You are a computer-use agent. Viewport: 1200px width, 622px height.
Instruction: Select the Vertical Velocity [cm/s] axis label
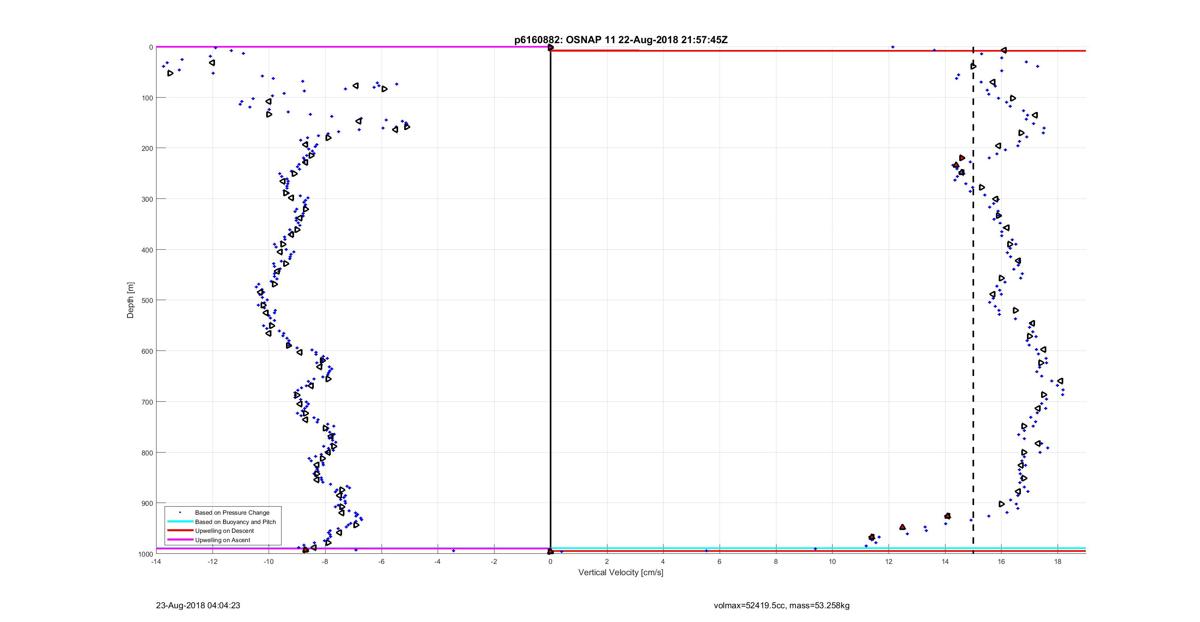(x=620, y=573)
